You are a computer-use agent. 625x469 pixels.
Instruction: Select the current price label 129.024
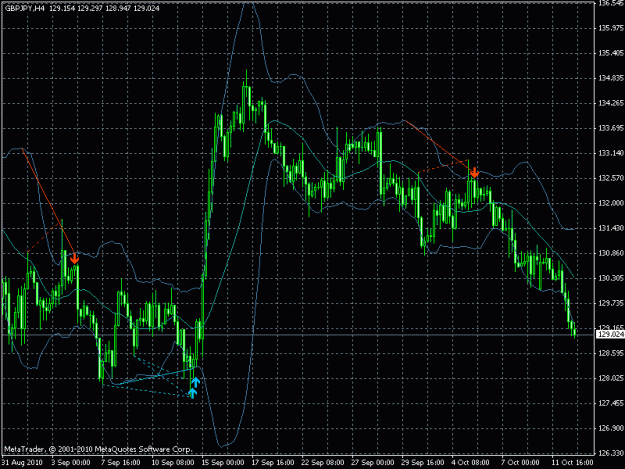coord(610,334)
